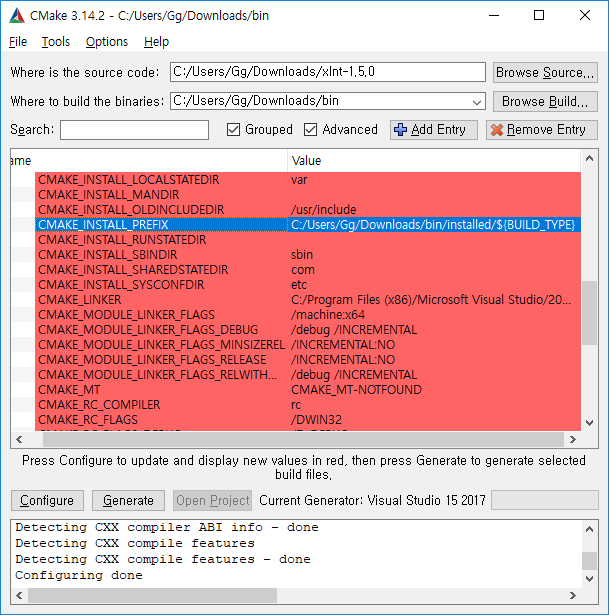
Task: Click the CMAKE_LINKER Program Files path value
Action: (x=431, y=300)
